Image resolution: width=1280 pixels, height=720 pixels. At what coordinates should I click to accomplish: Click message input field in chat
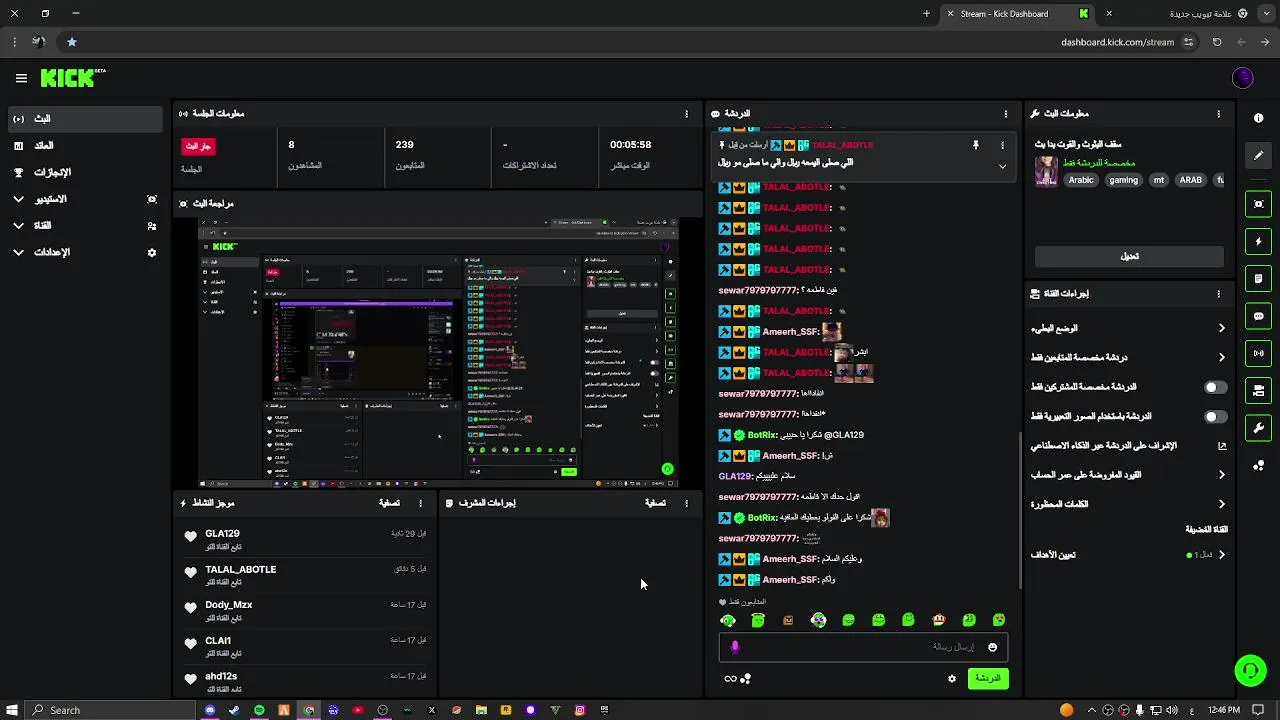tap(863, 647)
